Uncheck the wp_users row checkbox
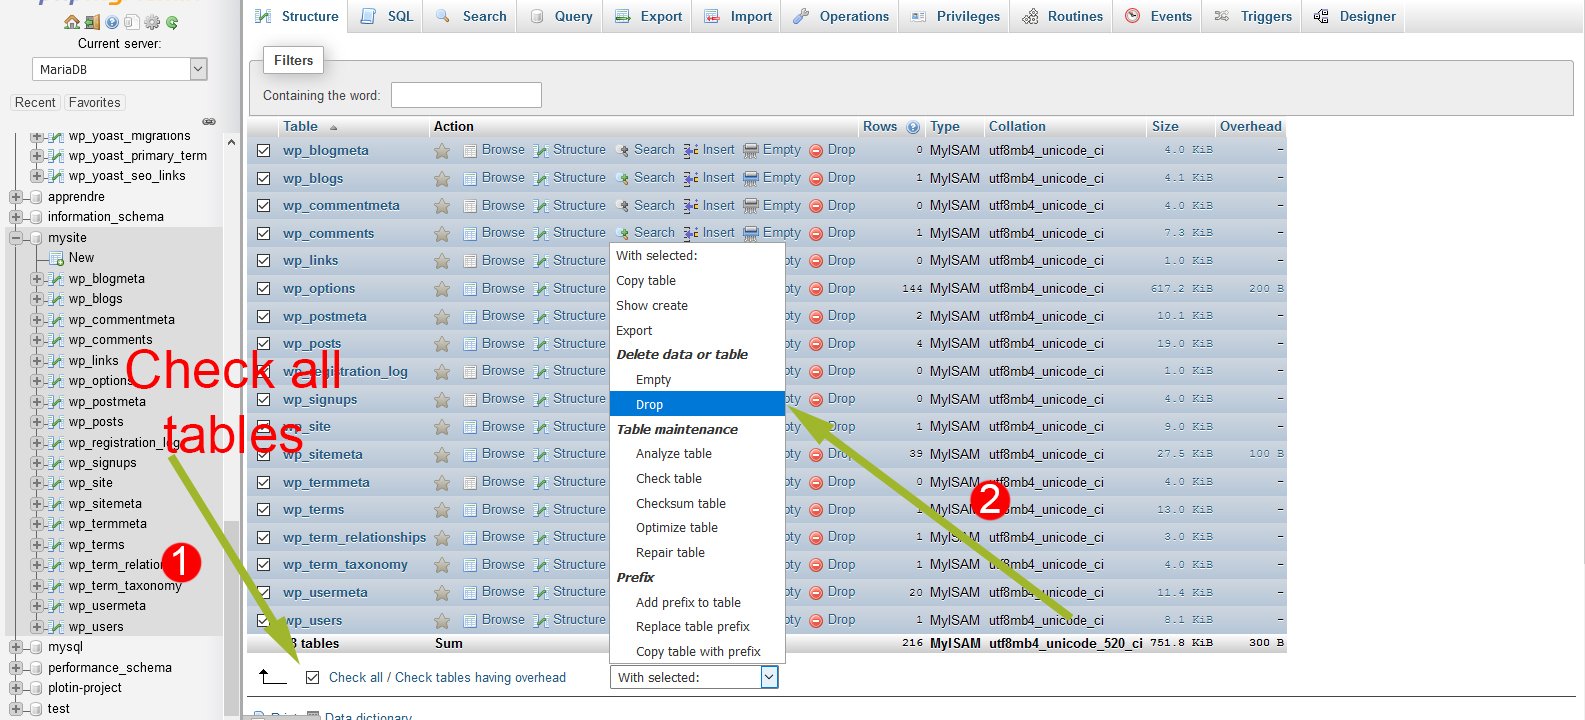The image size is (1585, 720). click(263, 620)
